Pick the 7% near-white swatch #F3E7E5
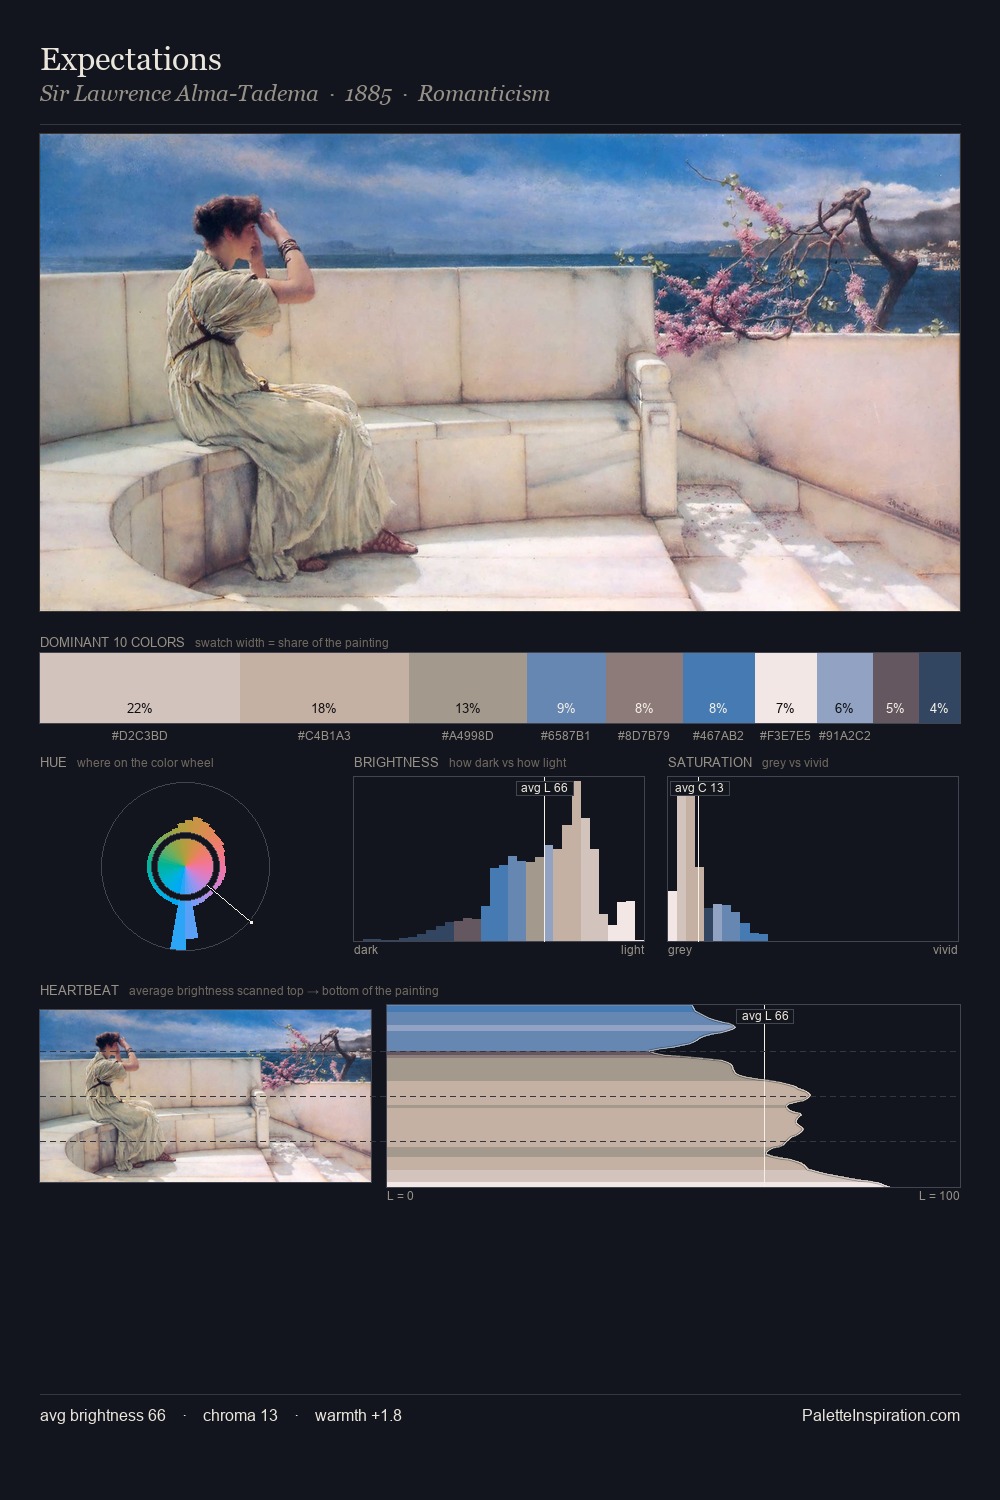The height and width of the screenshot is (1500, 1000). pos(786,688)
